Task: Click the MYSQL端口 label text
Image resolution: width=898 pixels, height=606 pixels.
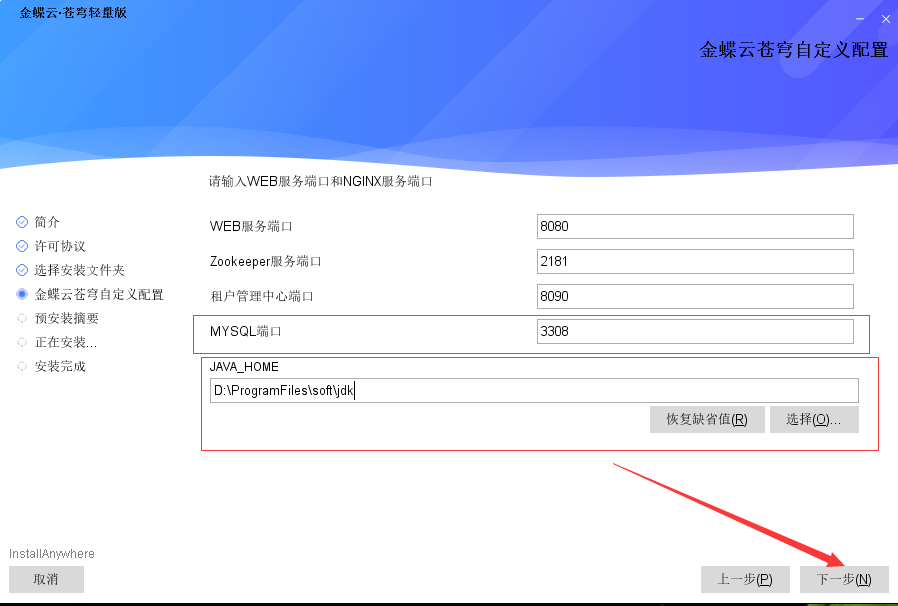Action: [x=246, y=331]
